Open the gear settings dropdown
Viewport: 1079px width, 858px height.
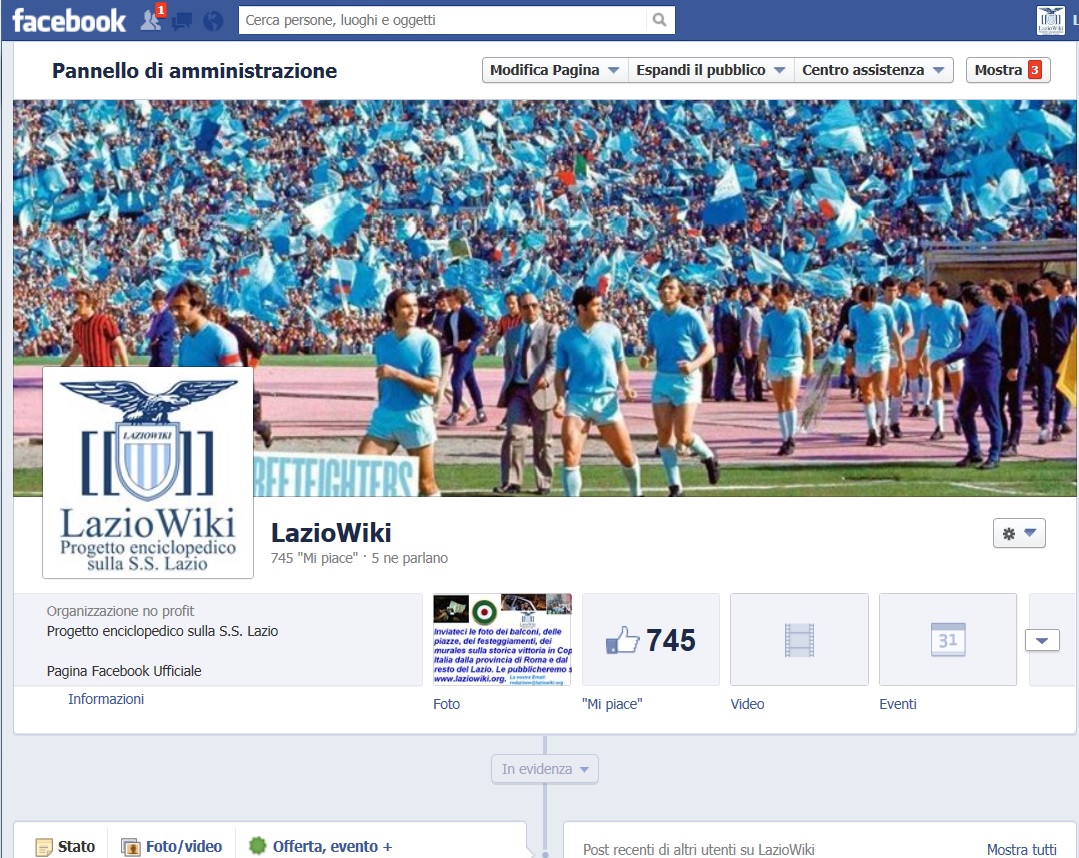point(1018,533)
